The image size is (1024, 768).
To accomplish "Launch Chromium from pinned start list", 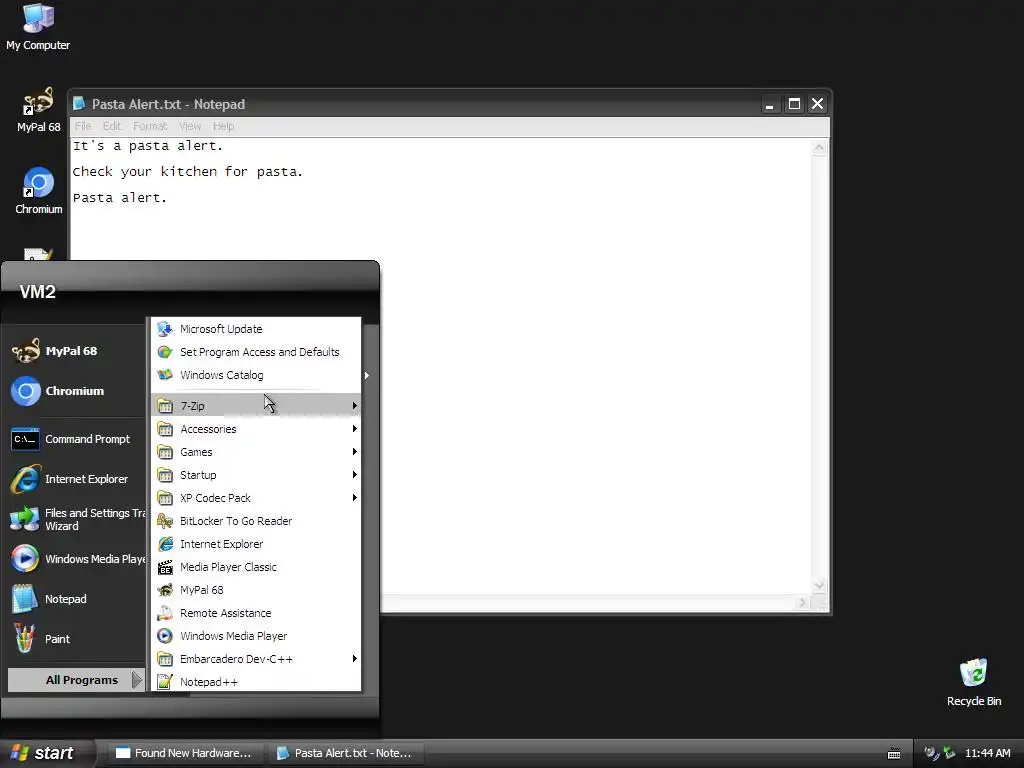I will click(73, 391).
